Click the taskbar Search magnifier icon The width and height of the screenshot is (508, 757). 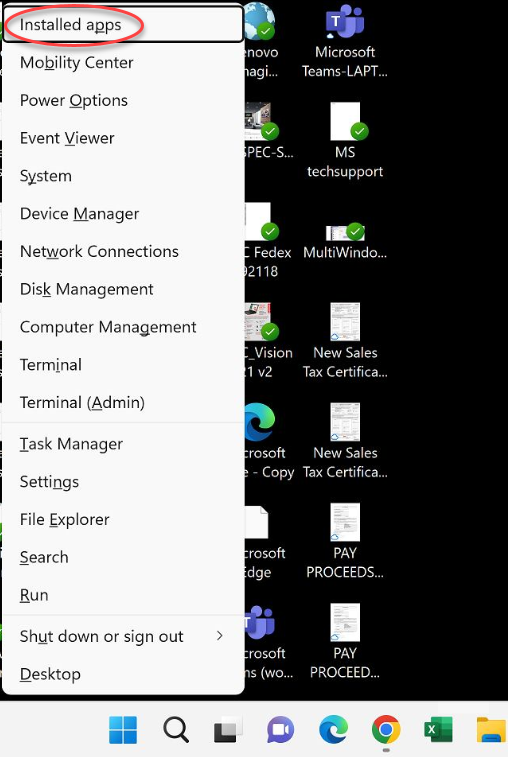point(176,729)
